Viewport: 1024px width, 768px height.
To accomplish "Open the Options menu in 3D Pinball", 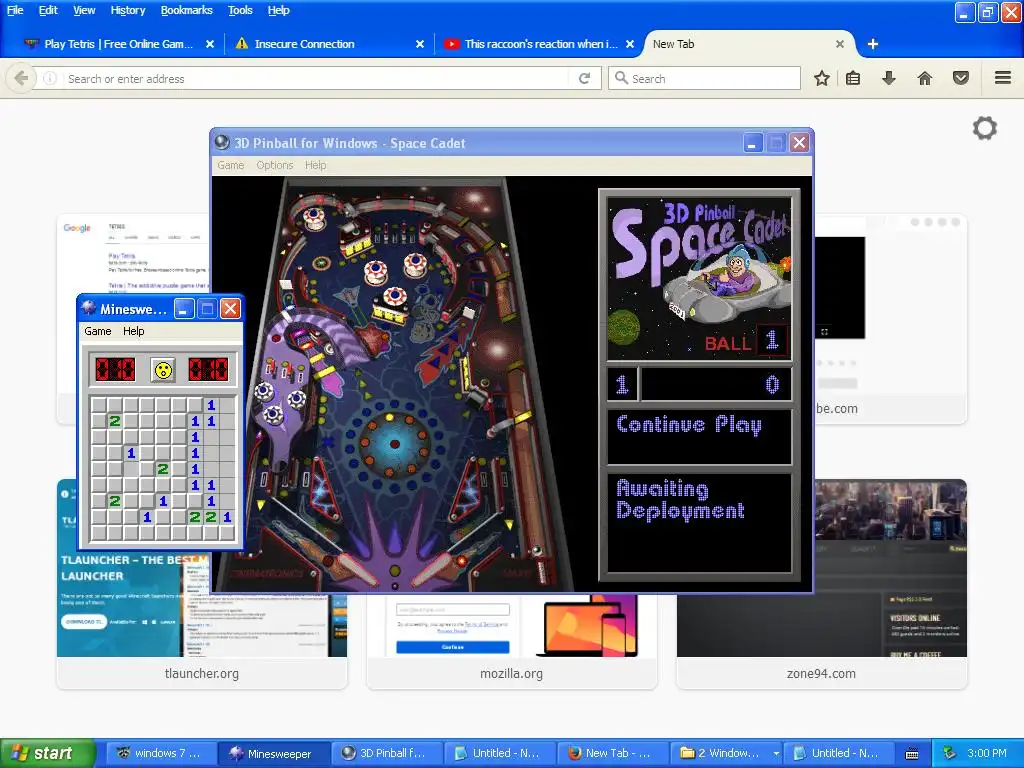I will (x=274, y=165).
